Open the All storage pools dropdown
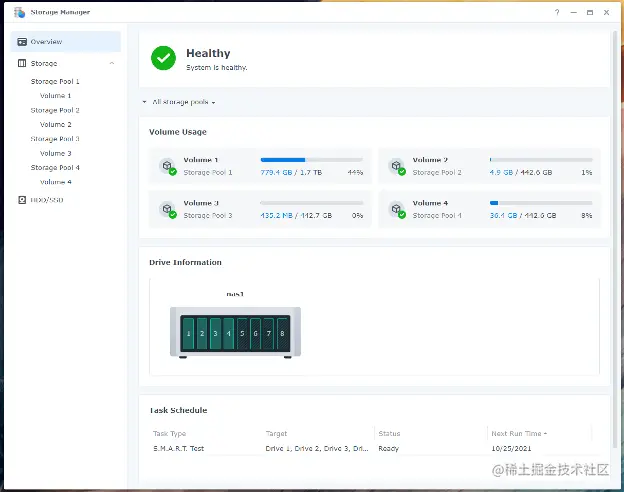This screenshot has width=624, height=492. click(x=184, y=102)
